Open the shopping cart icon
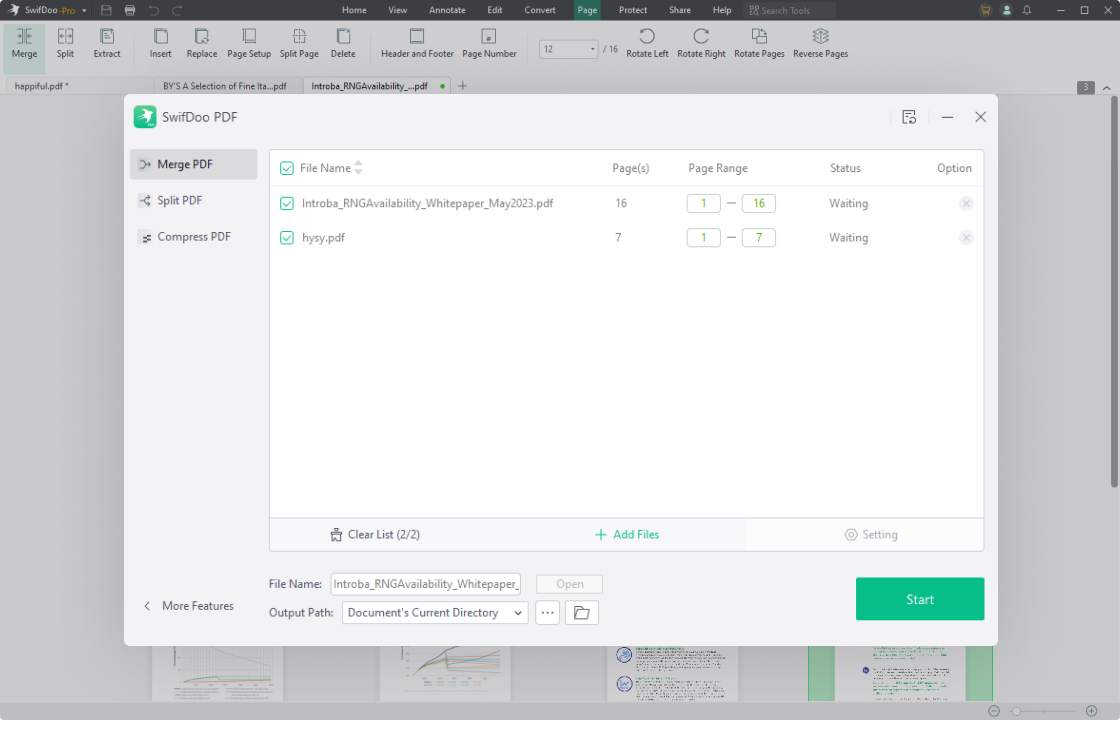 pyautogui.click(x=986, y=10)
